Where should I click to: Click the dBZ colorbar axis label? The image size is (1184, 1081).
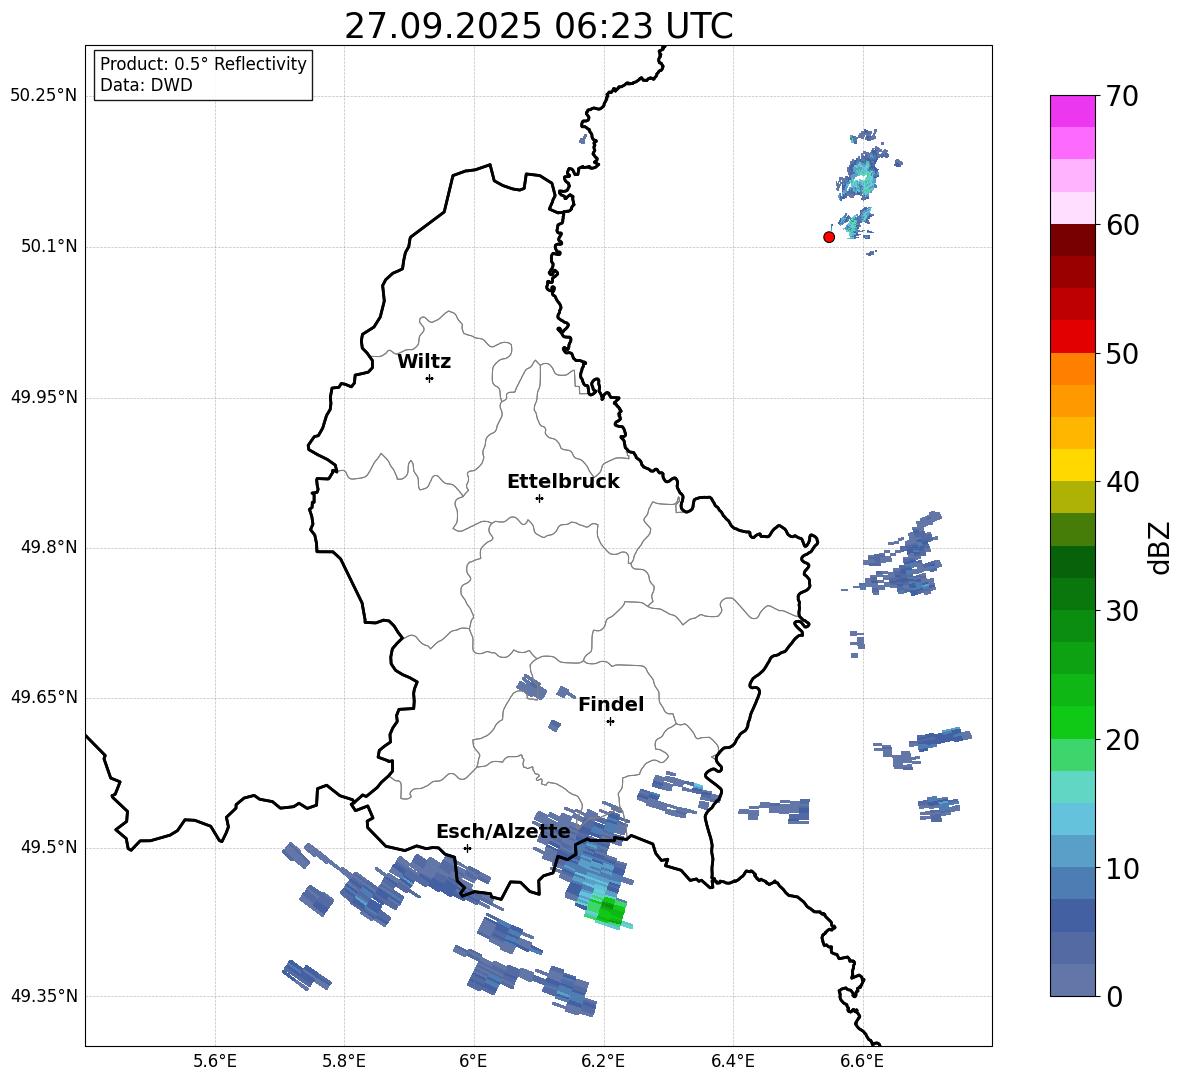click(x=1161, y=548)
